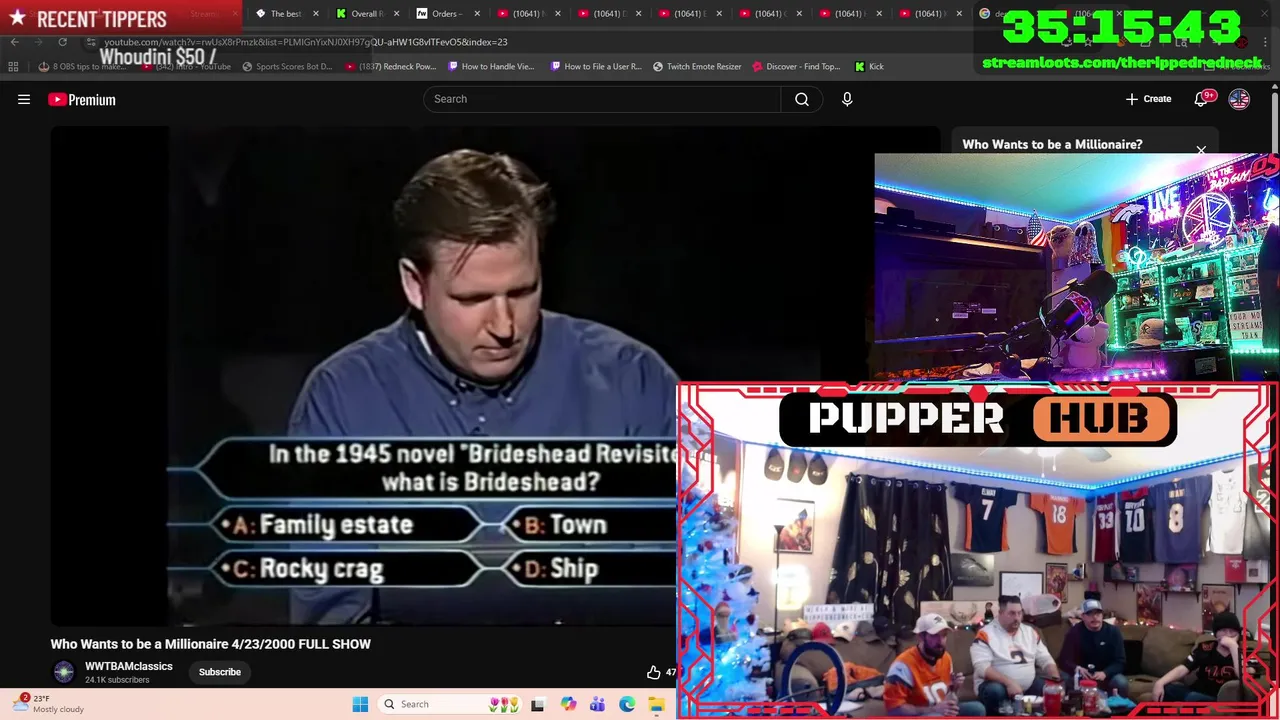Open the account avatar menu

(1239, 99)
